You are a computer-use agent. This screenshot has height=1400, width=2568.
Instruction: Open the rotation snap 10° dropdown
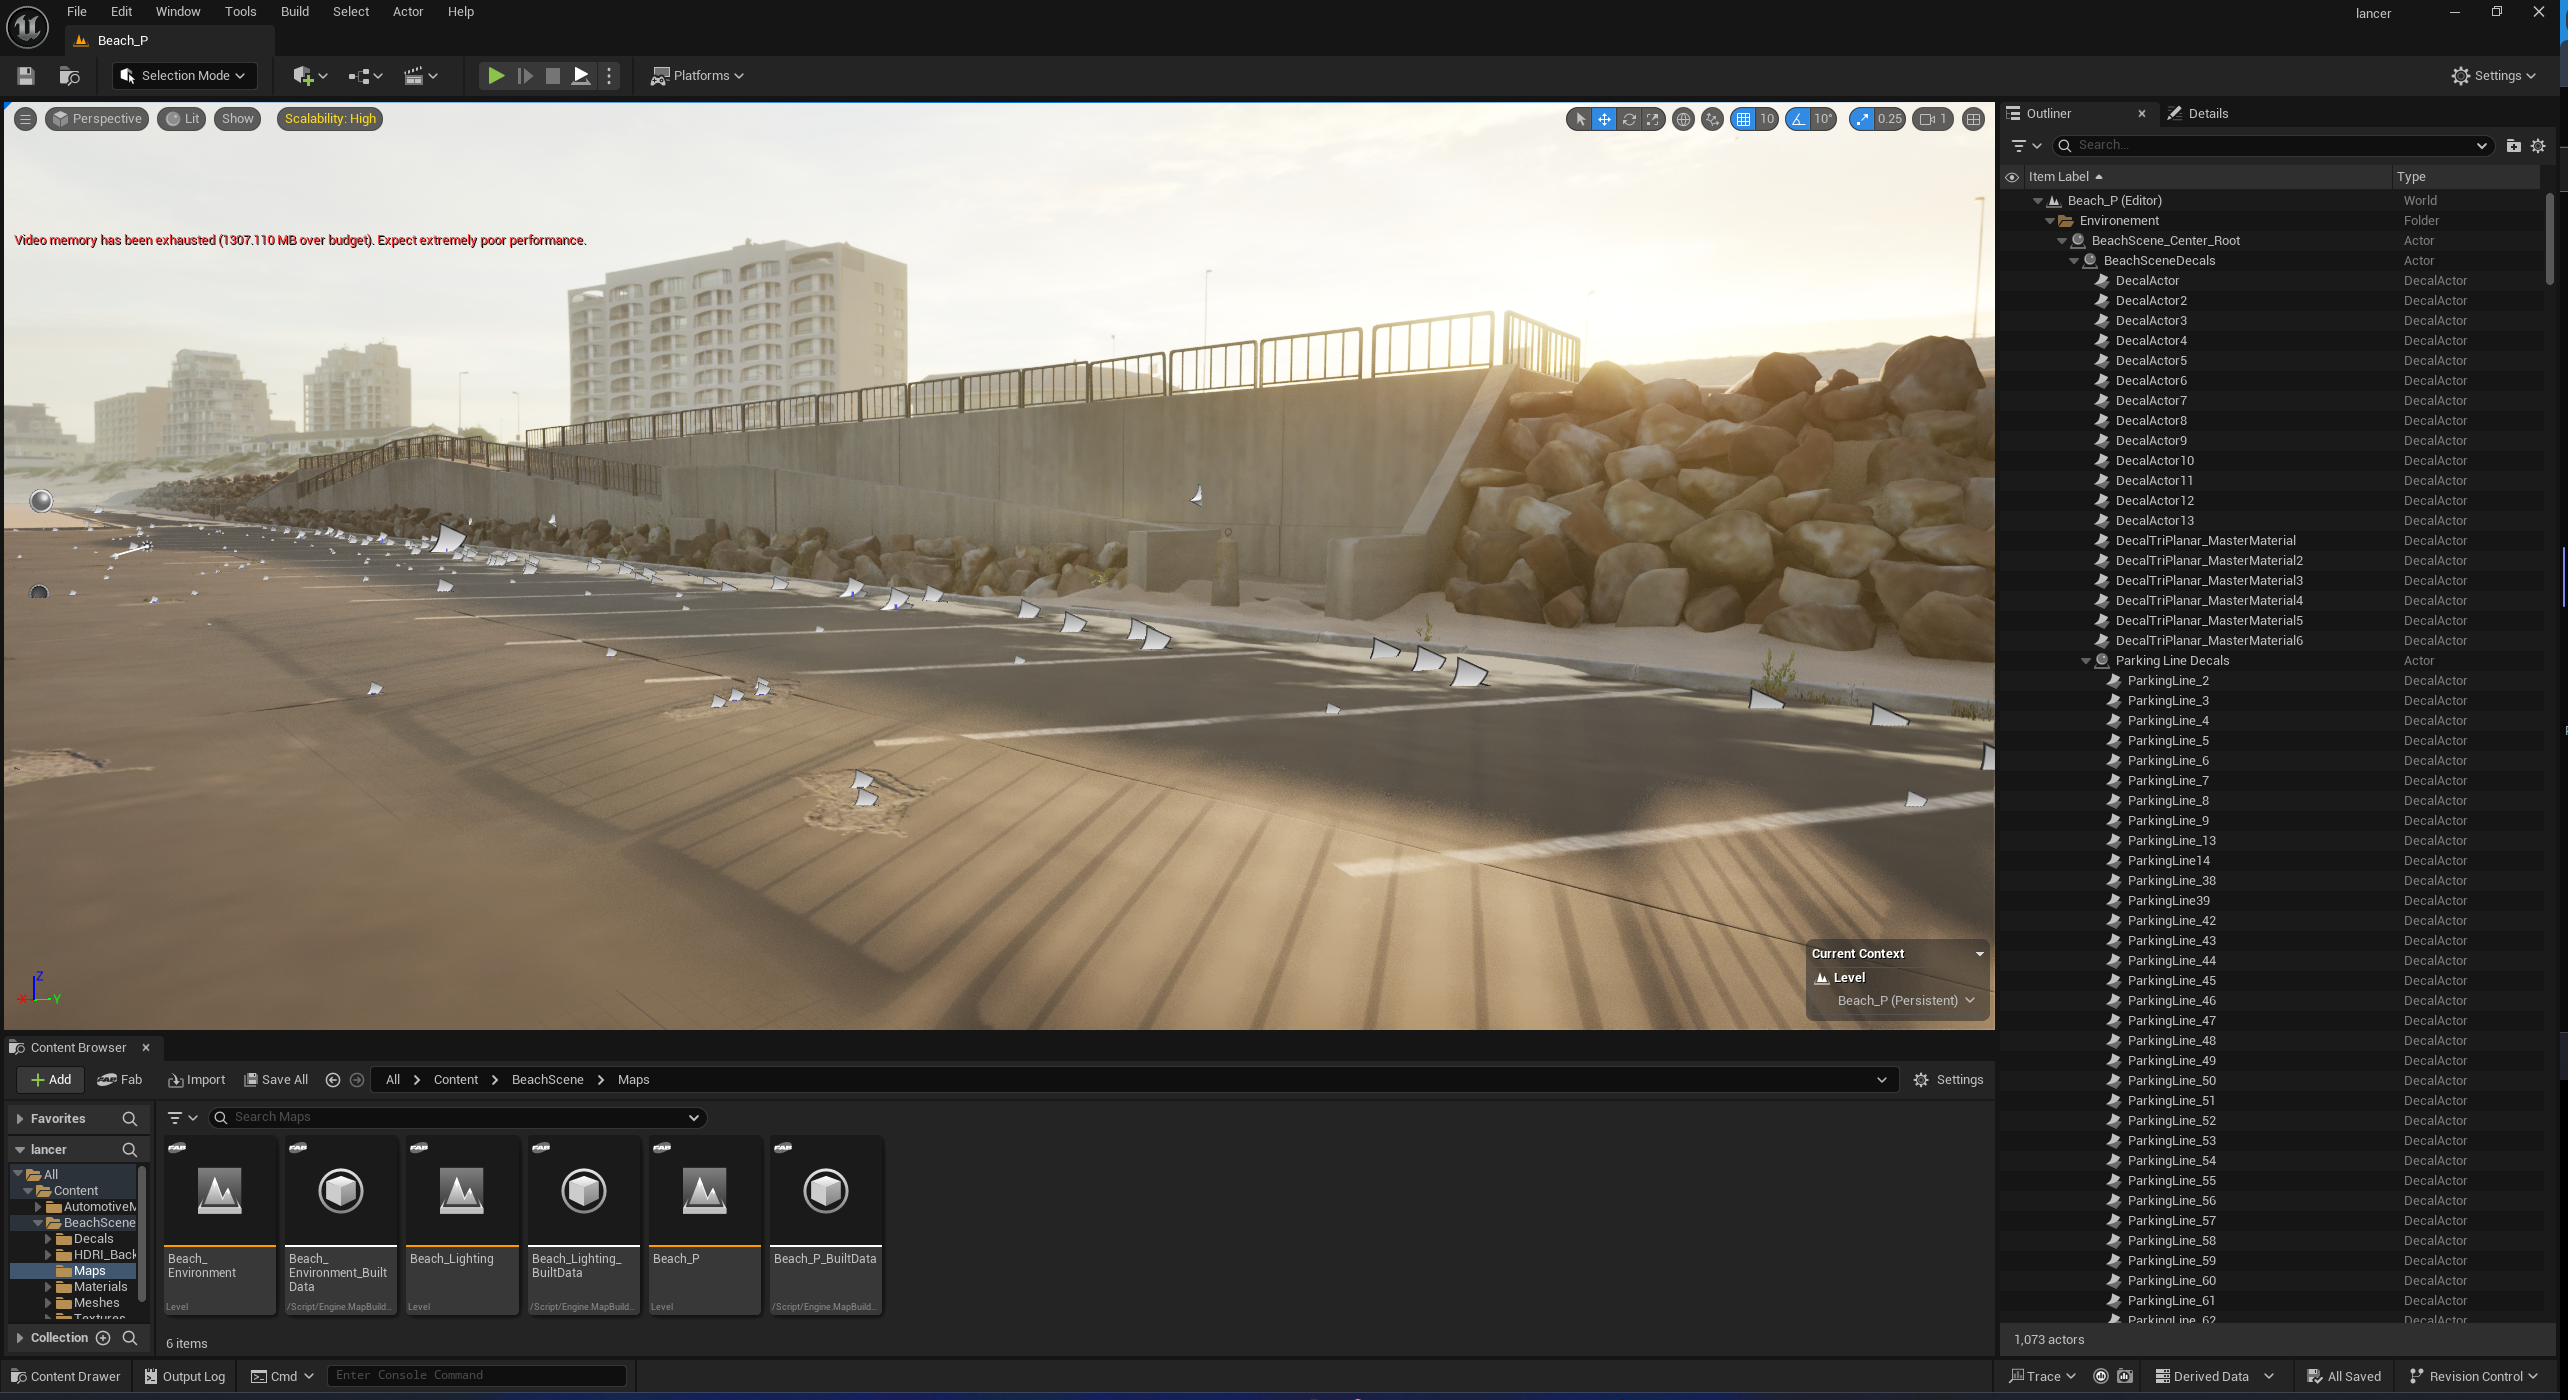tap(1823, 119)
